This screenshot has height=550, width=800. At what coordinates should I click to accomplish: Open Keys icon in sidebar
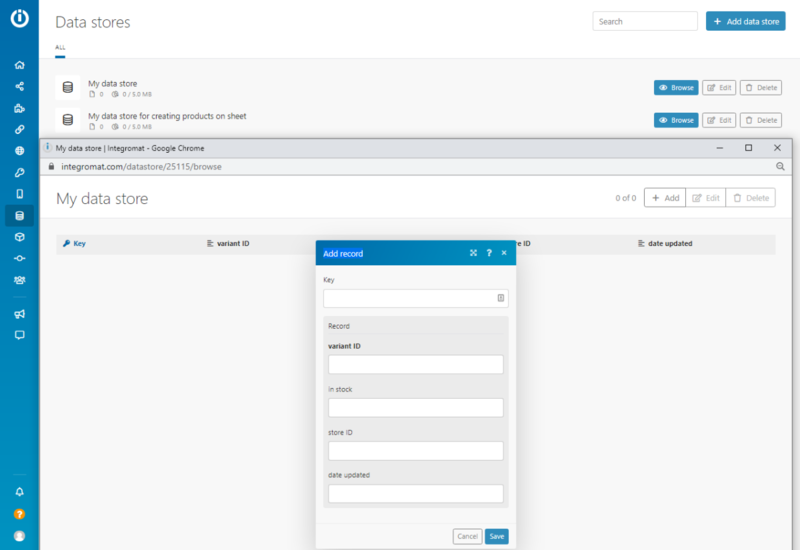coord(19,172)
